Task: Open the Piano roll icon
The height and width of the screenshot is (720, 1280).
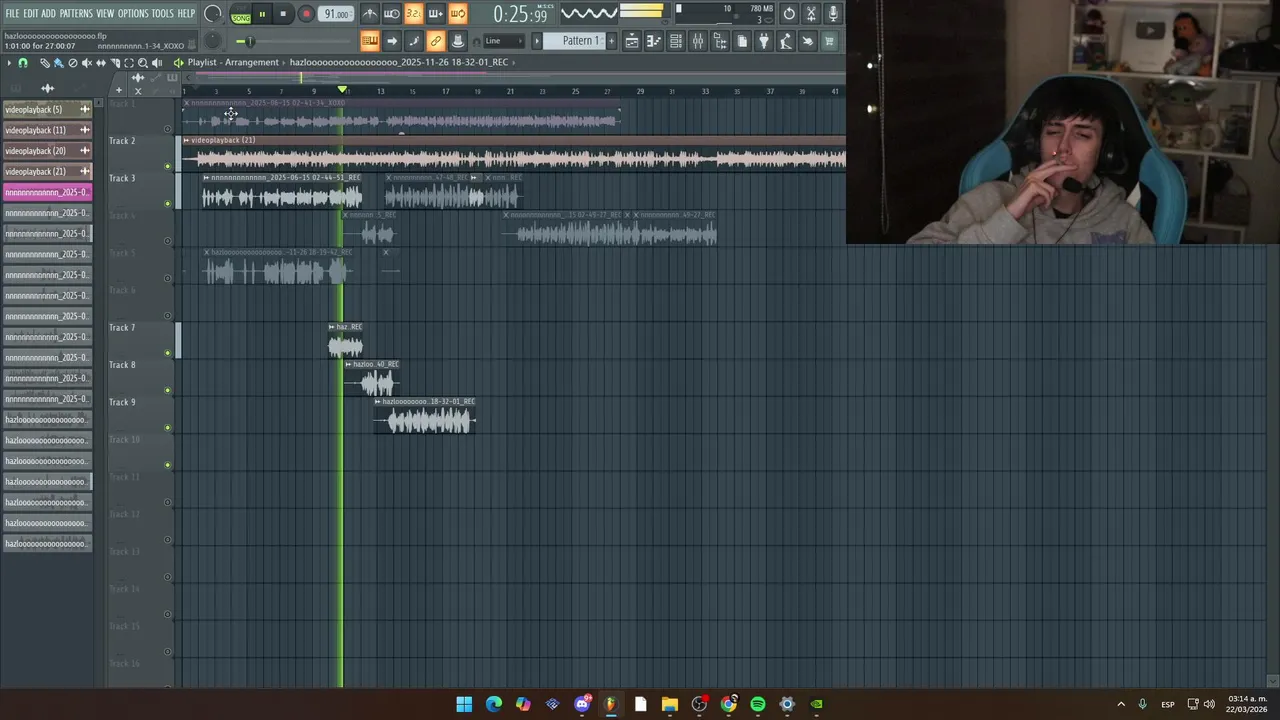Action: (x=653, y=41)
